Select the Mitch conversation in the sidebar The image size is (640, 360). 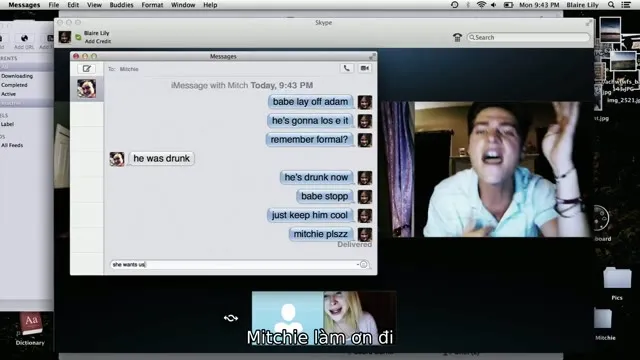pyautogui.click(x=87, y=89)
